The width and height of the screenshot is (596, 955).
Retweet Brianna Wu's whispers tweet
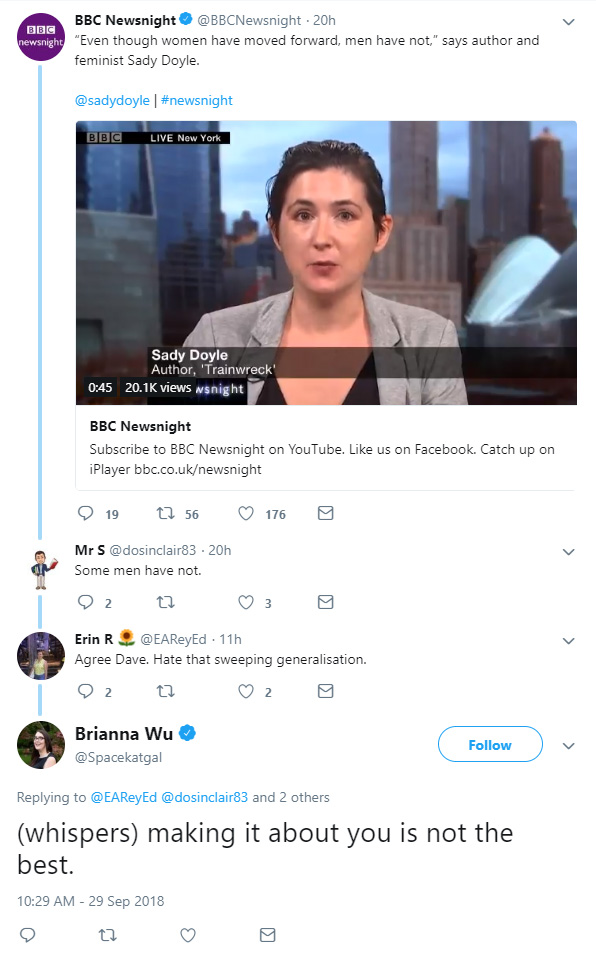click(108, 934)
